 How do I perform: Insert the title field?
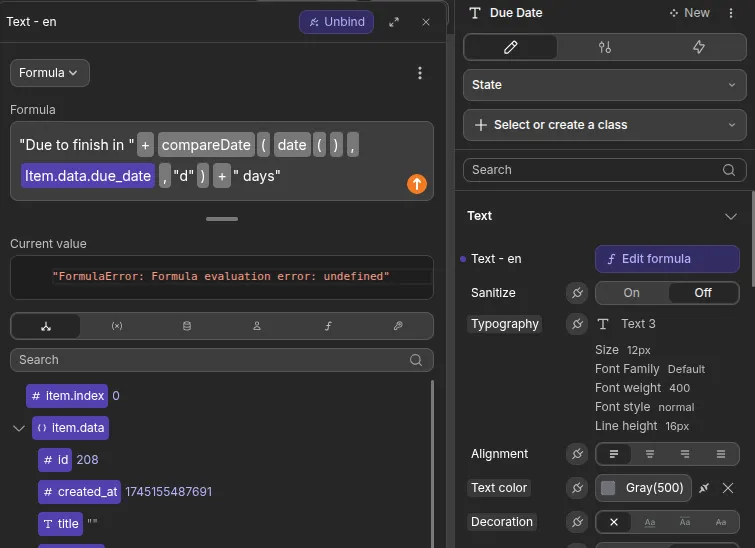[61, 524]
